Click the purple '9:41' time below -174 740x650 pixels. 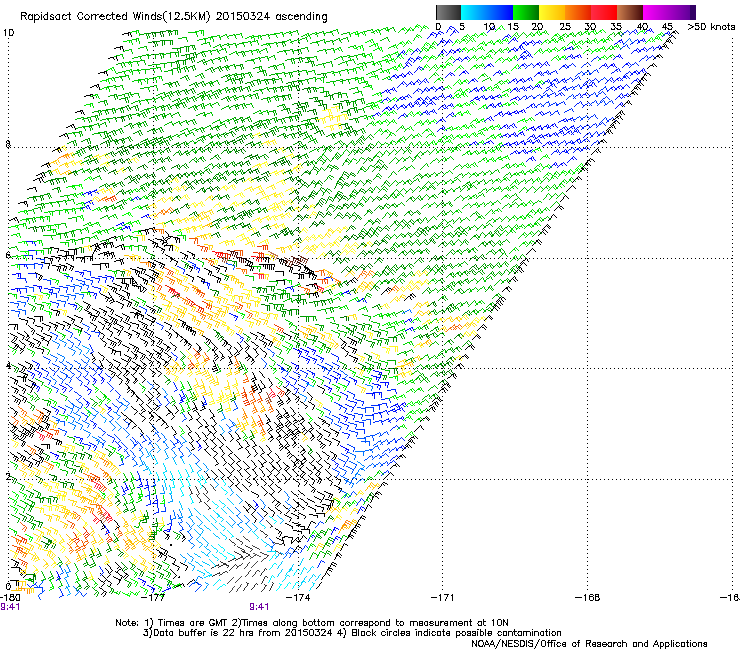coord(259,607)
